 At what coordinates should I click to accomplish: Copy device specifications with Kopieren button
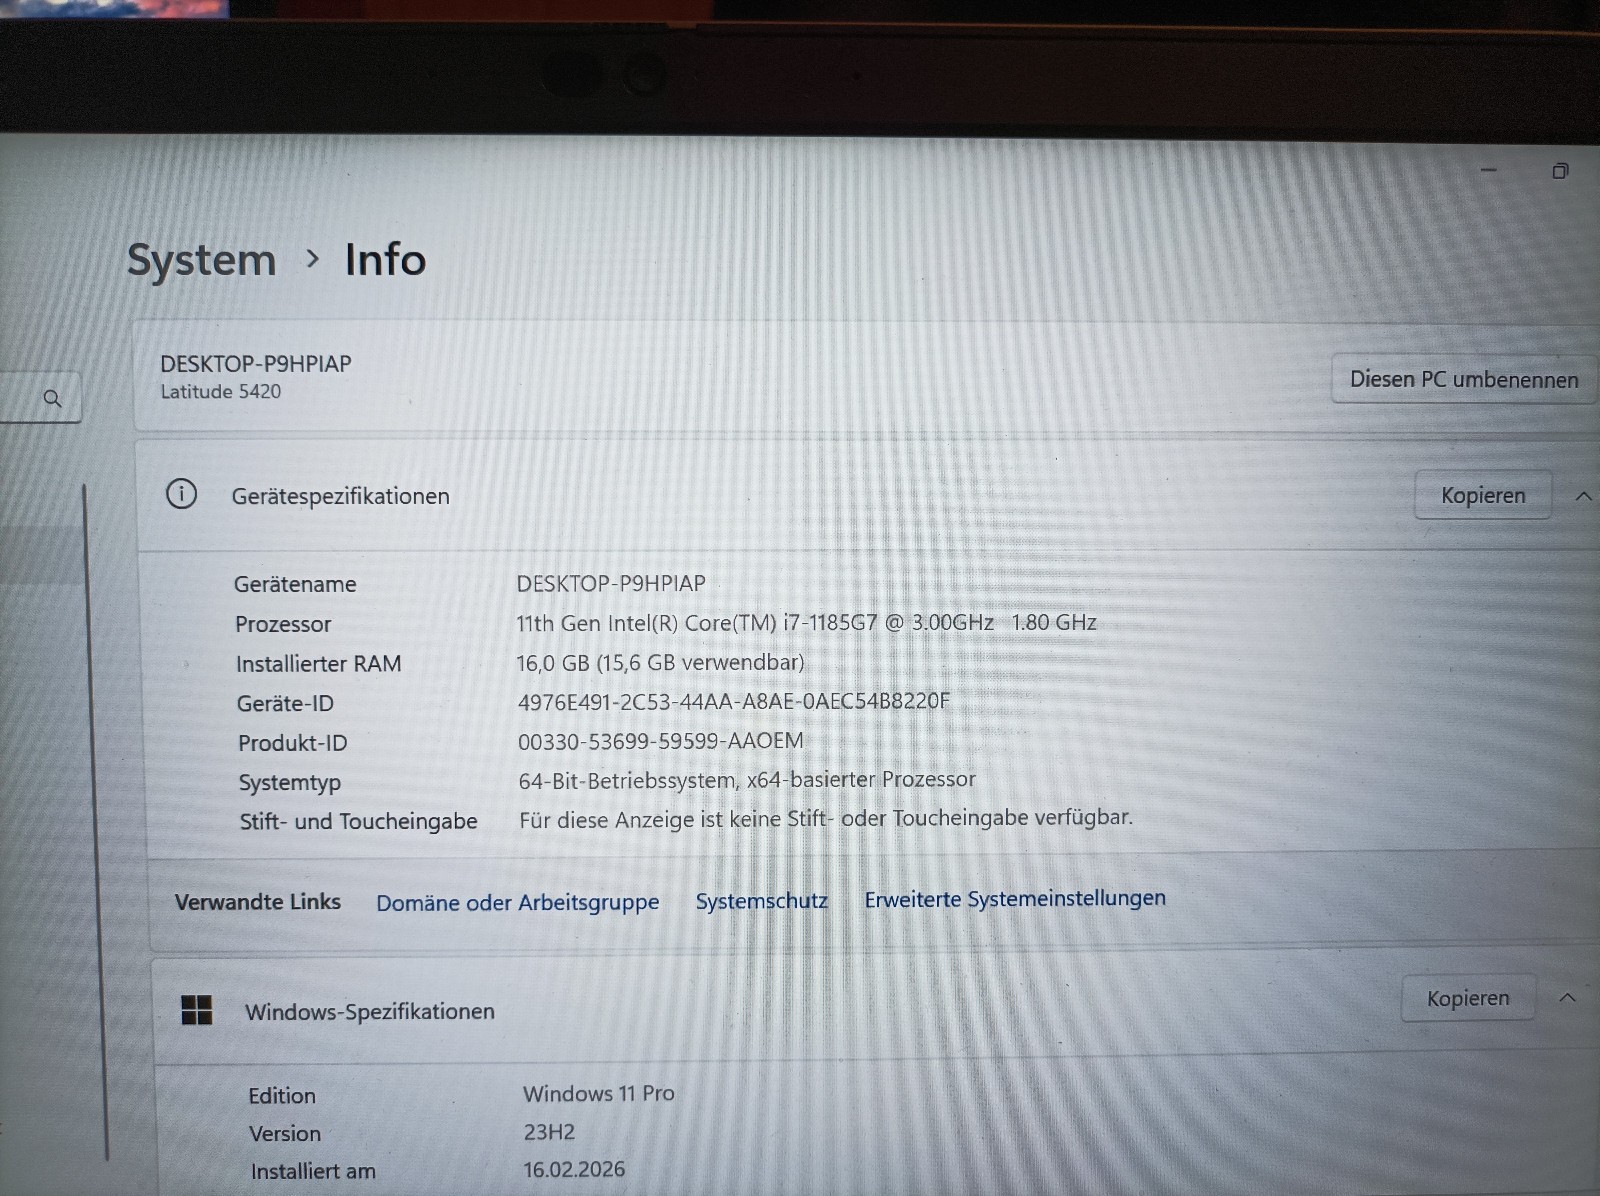1483,495
